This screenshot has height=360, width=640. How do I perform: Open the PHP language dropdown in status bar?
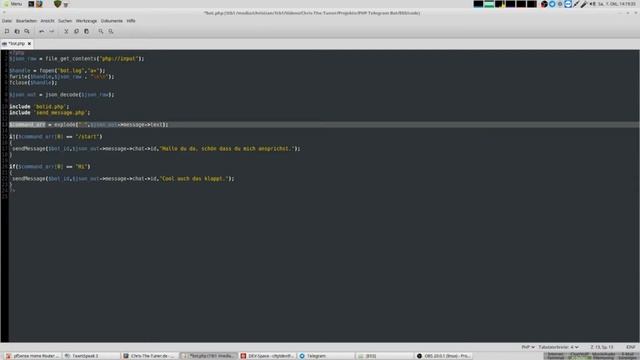pyautogui.click(x=528, y=347)
